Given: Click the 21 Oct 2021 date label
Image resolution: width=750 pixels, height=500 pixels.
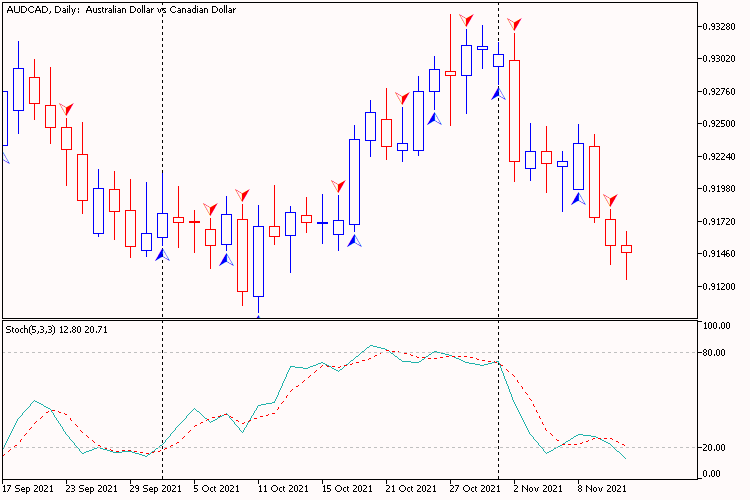Looking at the screenshot, I should 411,489.
